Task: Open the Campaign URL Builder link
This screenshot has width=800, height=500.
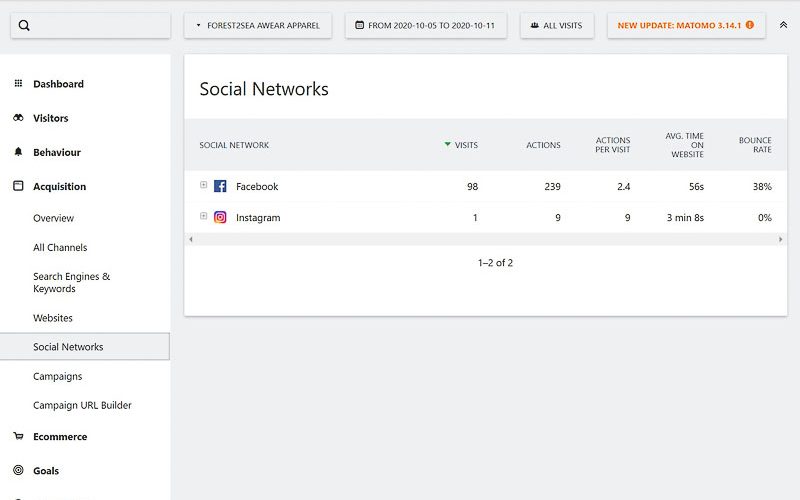Action: (x=82, y=406)
